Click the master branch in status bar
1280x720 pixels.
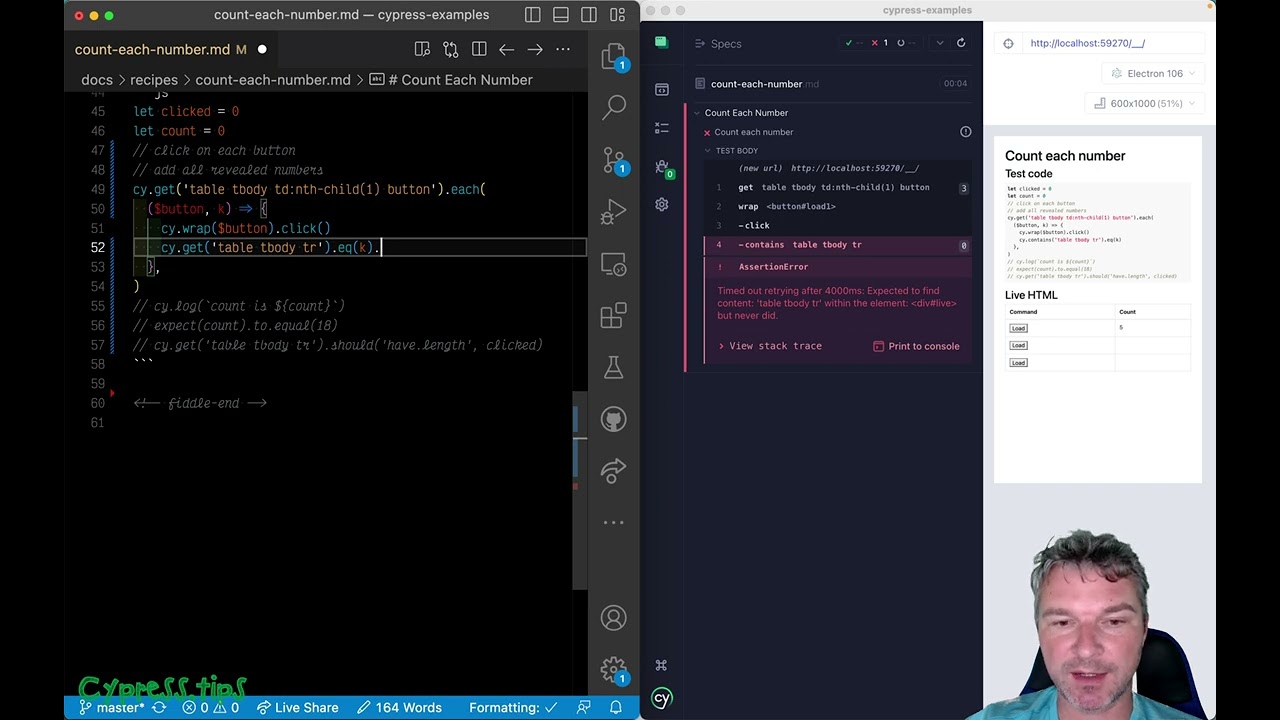click(112, 708)
